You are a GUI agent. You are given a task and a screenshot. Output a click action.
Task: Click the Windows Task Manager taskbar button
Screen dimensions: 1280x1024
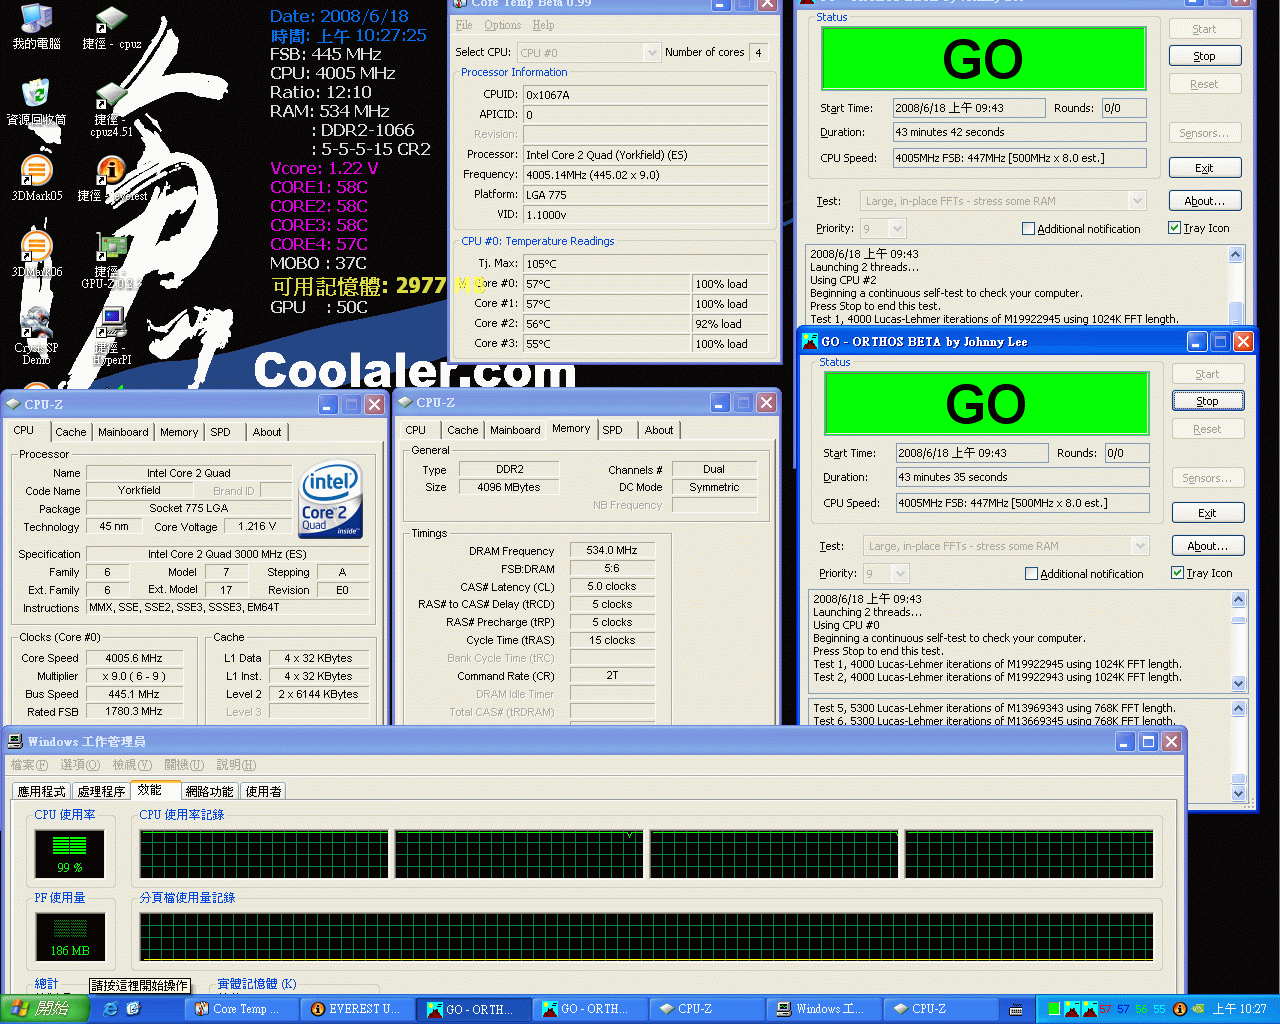[x=826, y=1009]
